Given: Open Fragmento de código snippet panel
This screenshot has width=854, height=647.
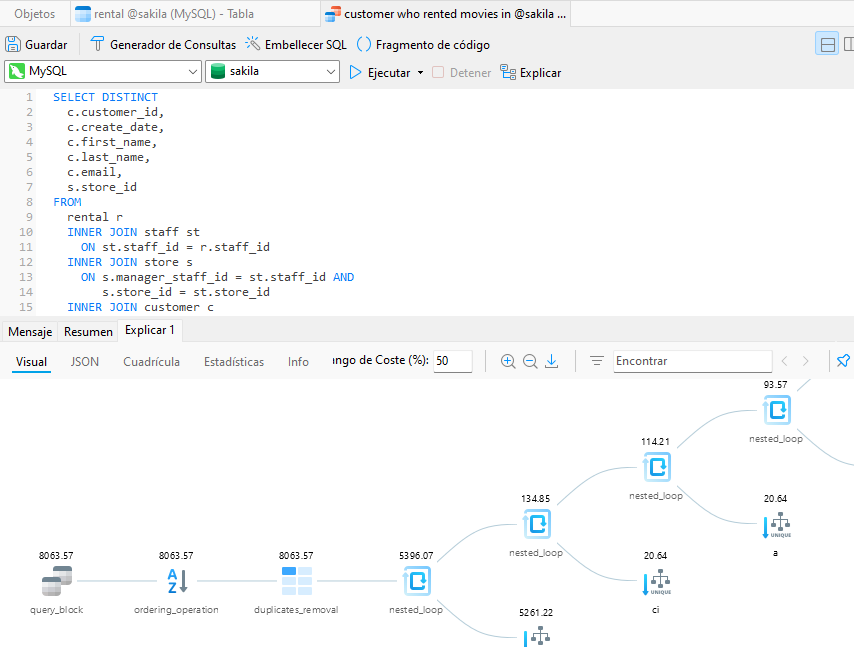Looking at the screenshot, I should (423, 45).
